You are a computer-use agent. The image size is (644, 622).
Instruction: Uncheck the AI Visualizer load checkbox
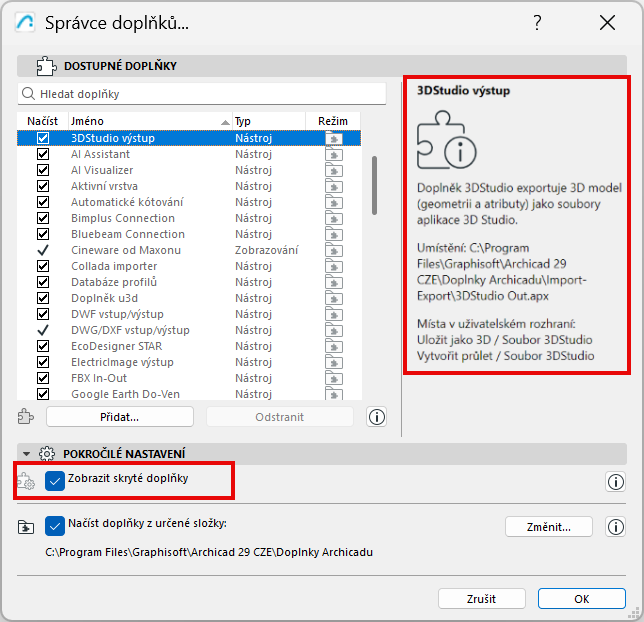click(x=43, y=170)
